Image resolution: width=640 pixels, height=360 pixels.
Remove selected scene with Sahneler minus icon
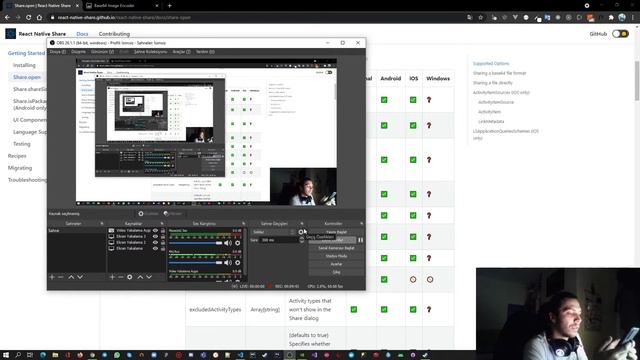(x=60, y=277)
